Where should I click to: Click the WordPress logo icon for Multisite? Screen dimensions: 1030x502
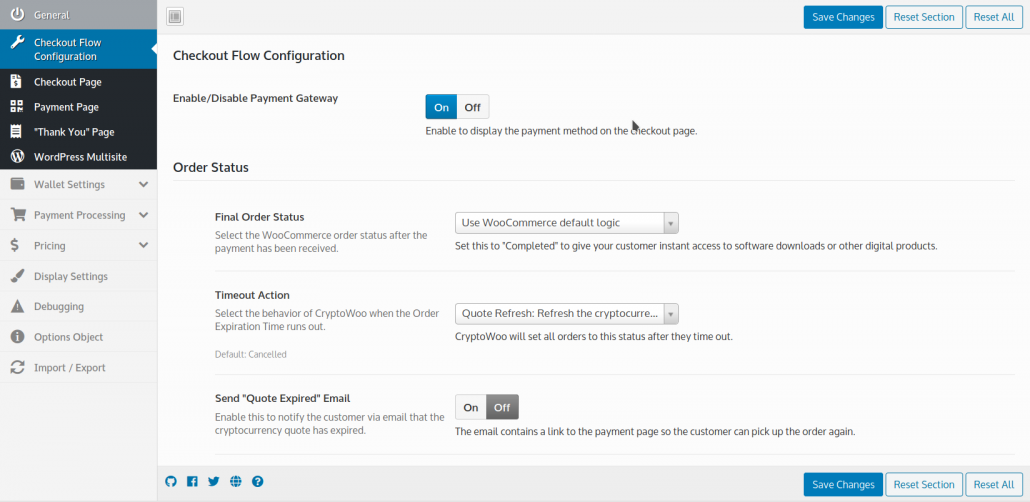pos(18,157)
